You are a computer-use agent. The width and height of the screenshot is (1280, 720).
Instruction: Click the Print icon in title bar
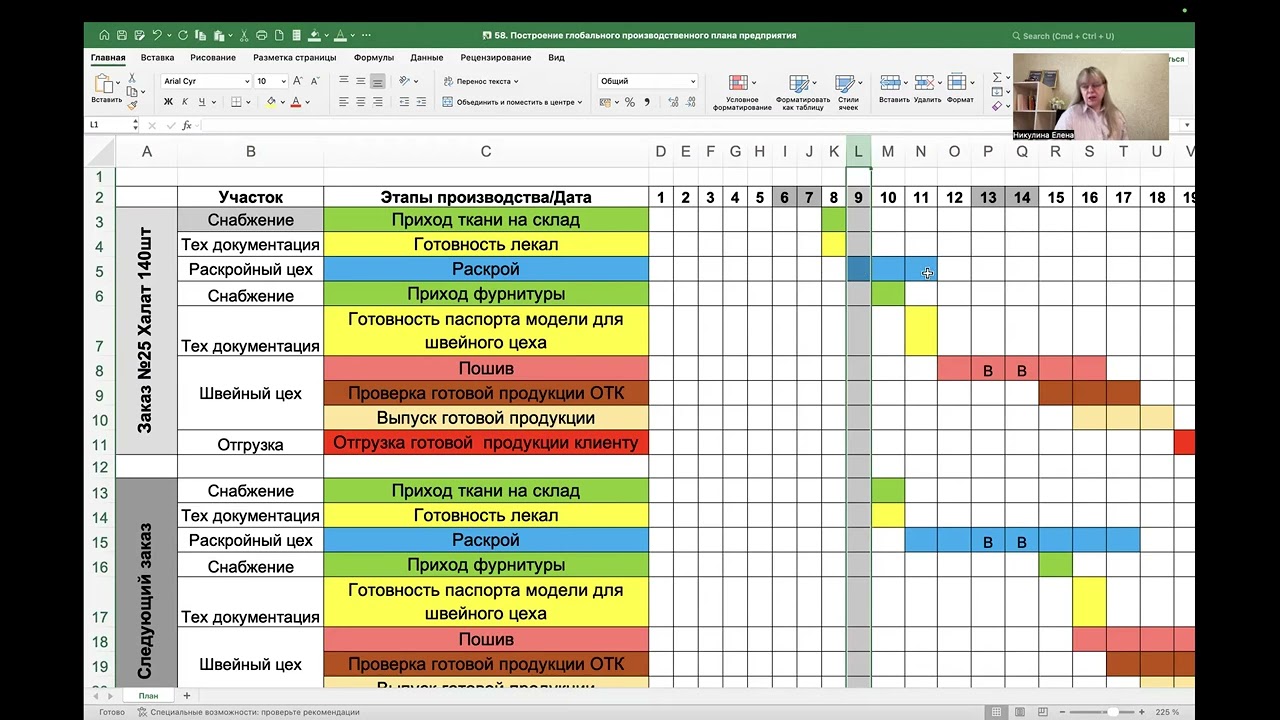tap(262, 35)
